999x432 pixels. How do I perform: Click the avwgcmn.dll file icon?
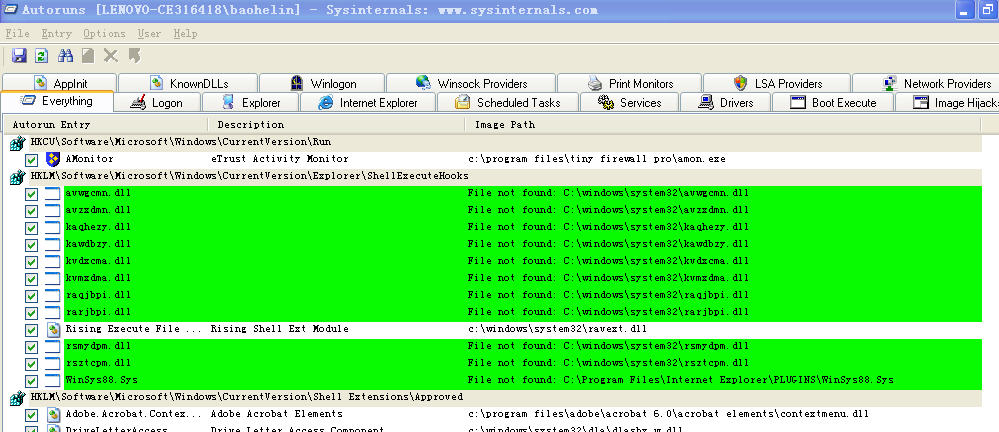click(x=53, y=194)
